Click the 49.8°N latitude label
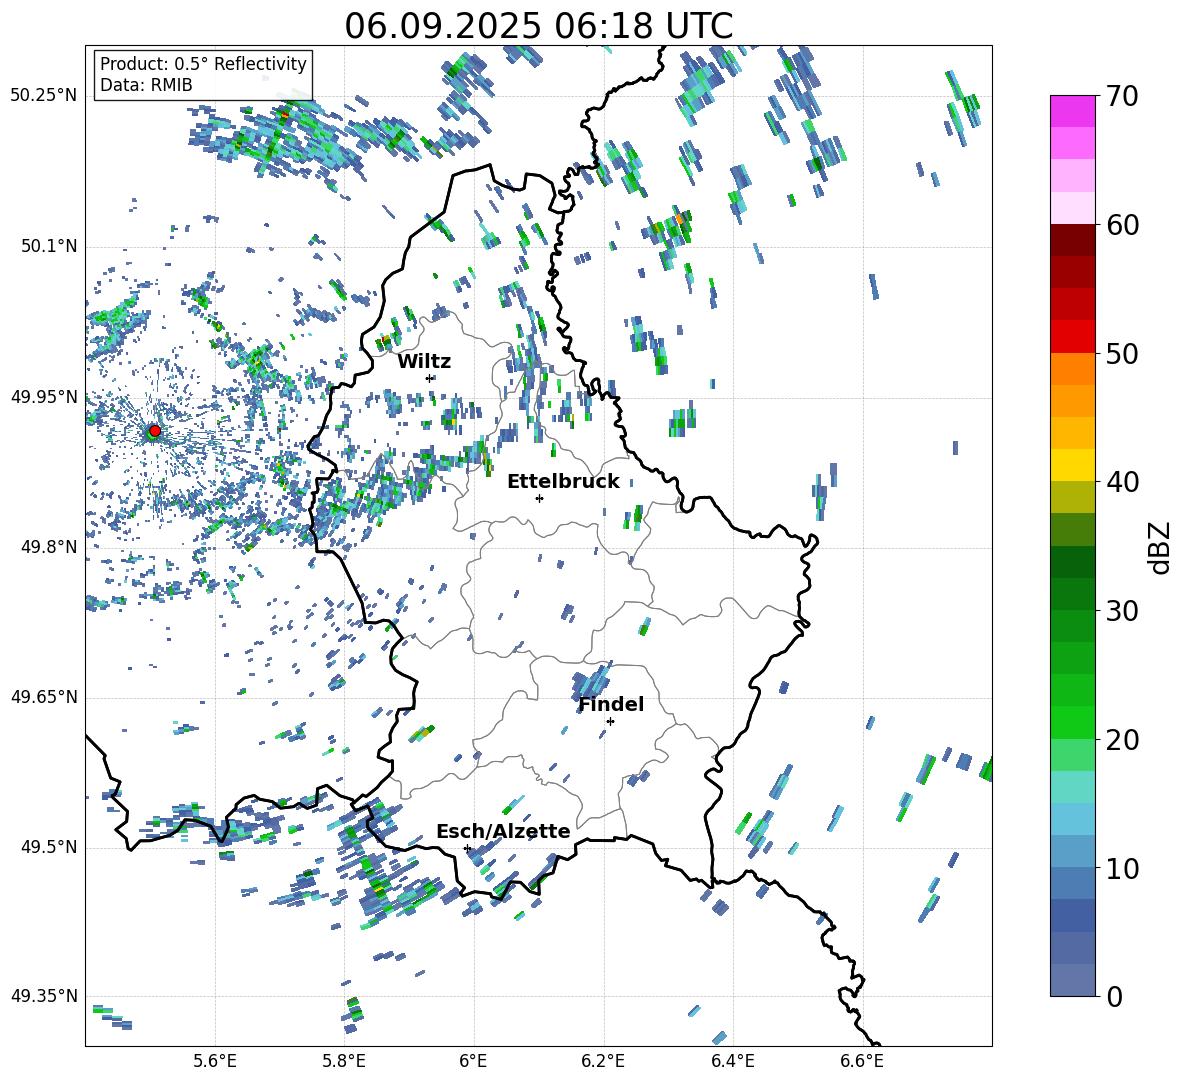The image size is (1184, 1081). [48, 547]
